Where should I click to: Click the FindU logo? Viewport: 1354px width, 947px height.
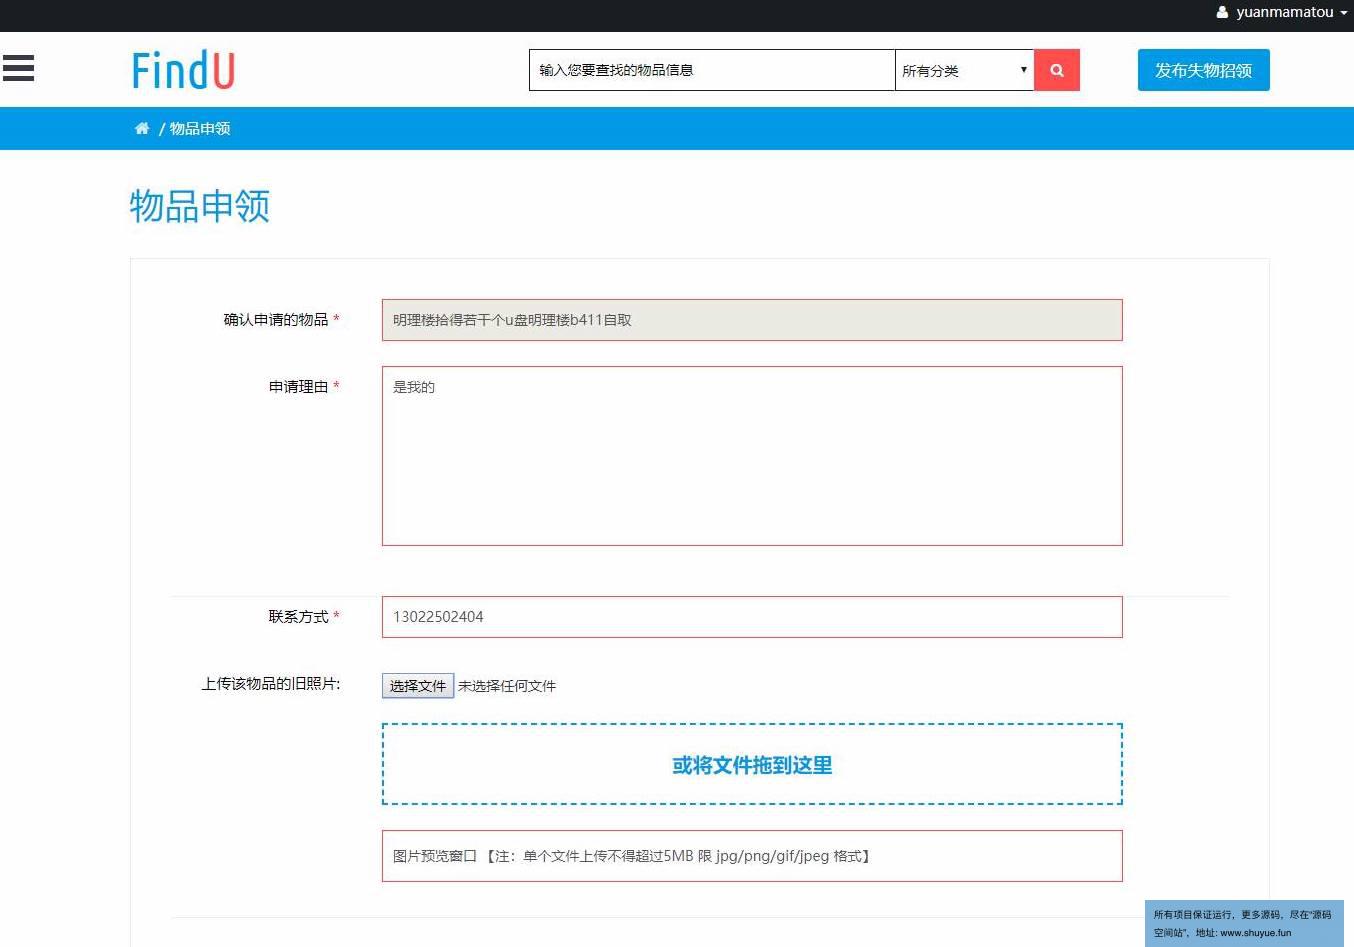(x=183, y=71)
